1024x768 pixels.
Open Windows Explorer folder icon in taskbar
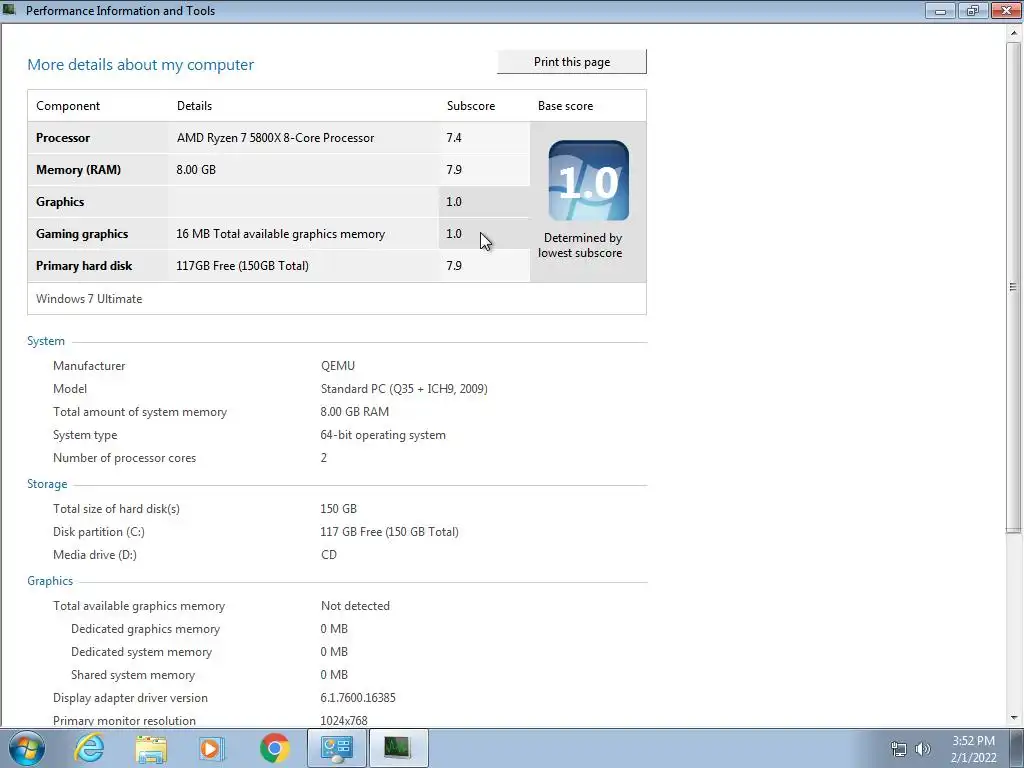coord(152,748)
